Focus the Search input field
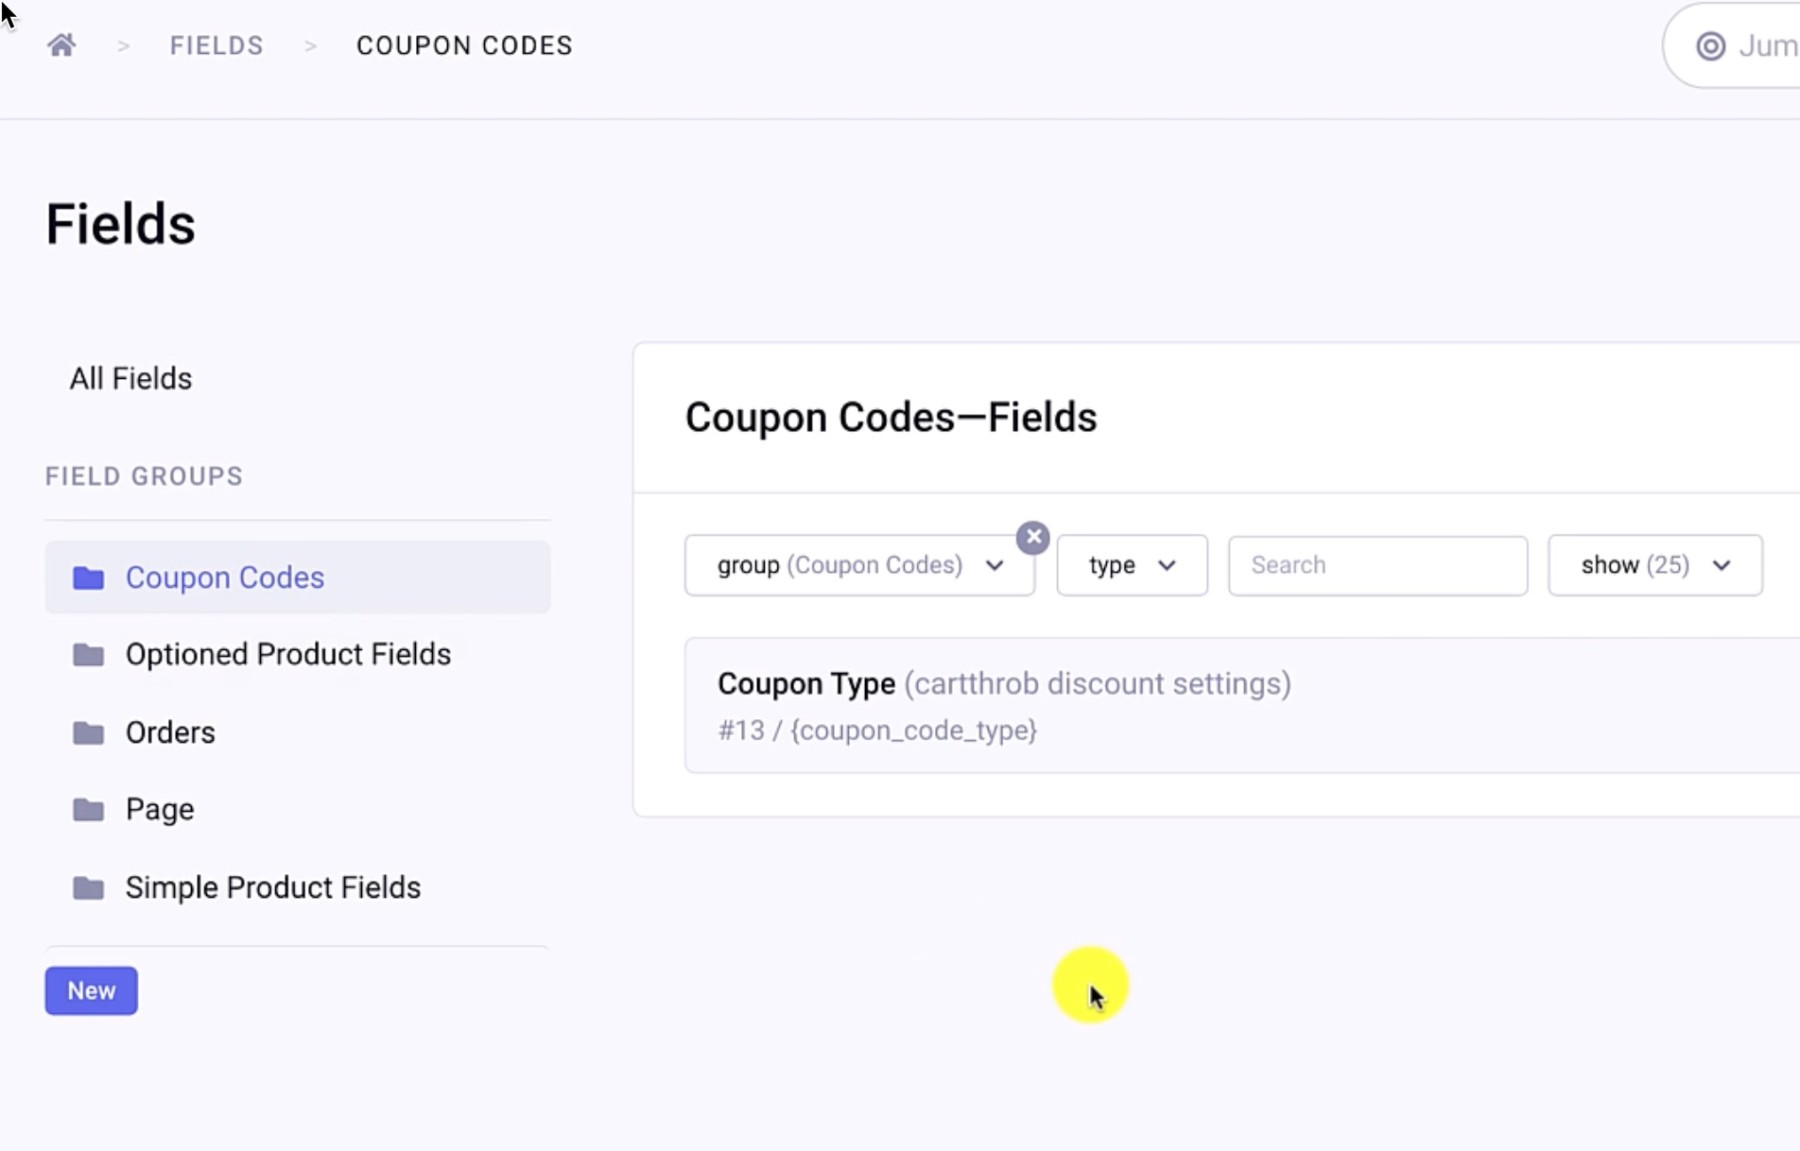 (1377, 565)
